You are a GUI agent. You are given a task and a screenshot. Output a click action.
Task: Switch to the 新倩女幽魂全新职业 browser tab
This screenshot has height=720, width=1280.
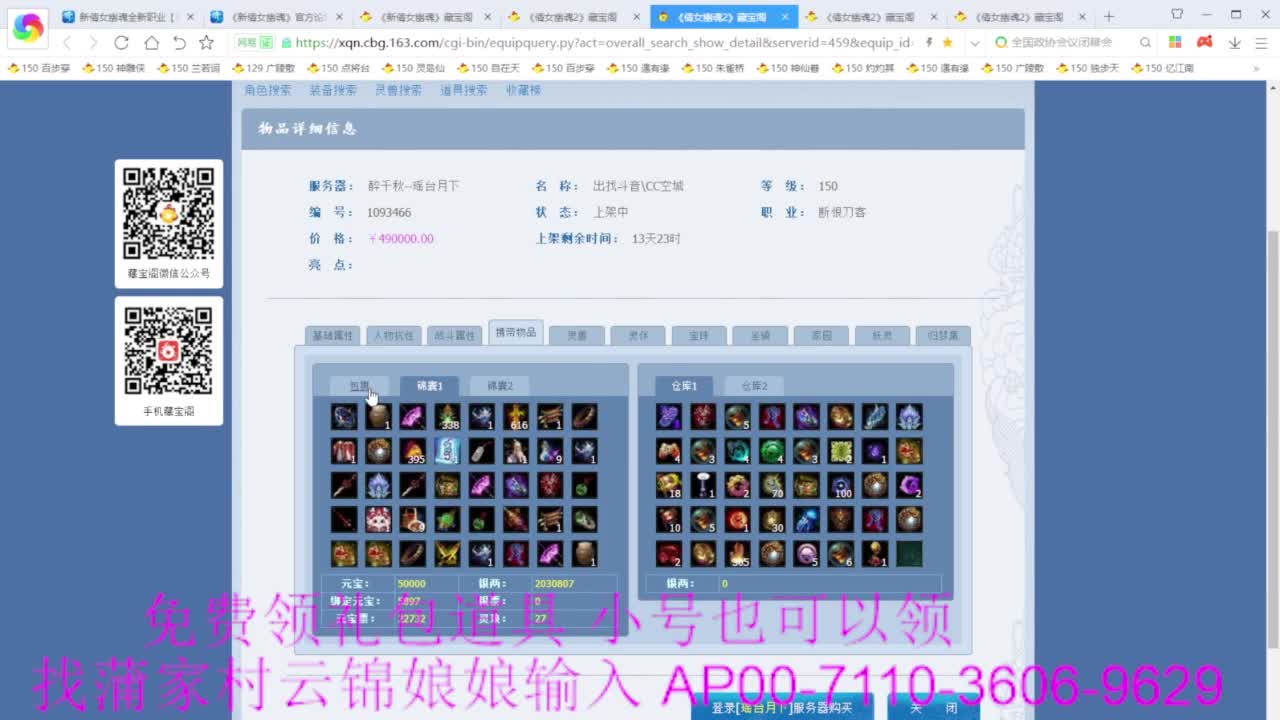coord(128,17)
